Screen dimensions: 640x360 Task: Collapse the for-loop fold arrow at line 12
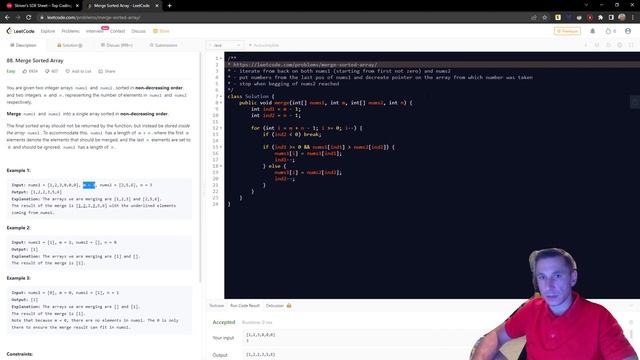pyautogui.click(x=221, y=128)
